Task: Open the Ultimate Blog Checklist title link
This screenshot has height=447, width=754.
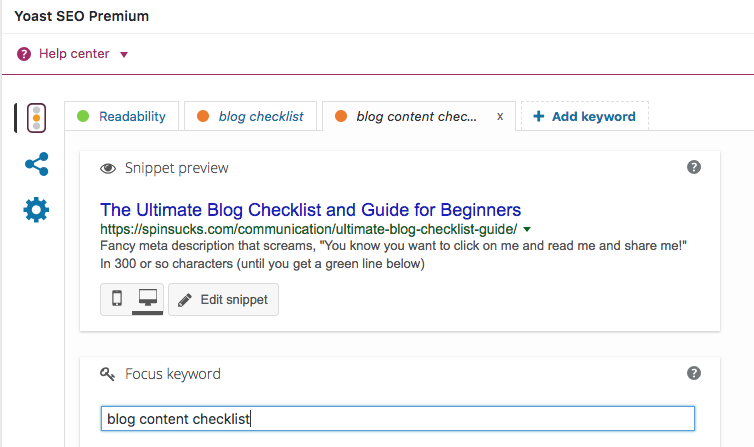Action: tap(311, 210)
